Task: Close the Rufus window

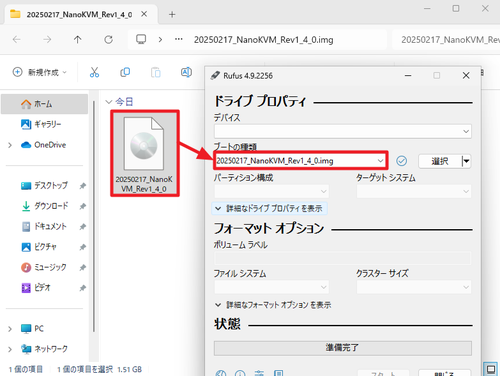Action: click(x=466, y=76)
